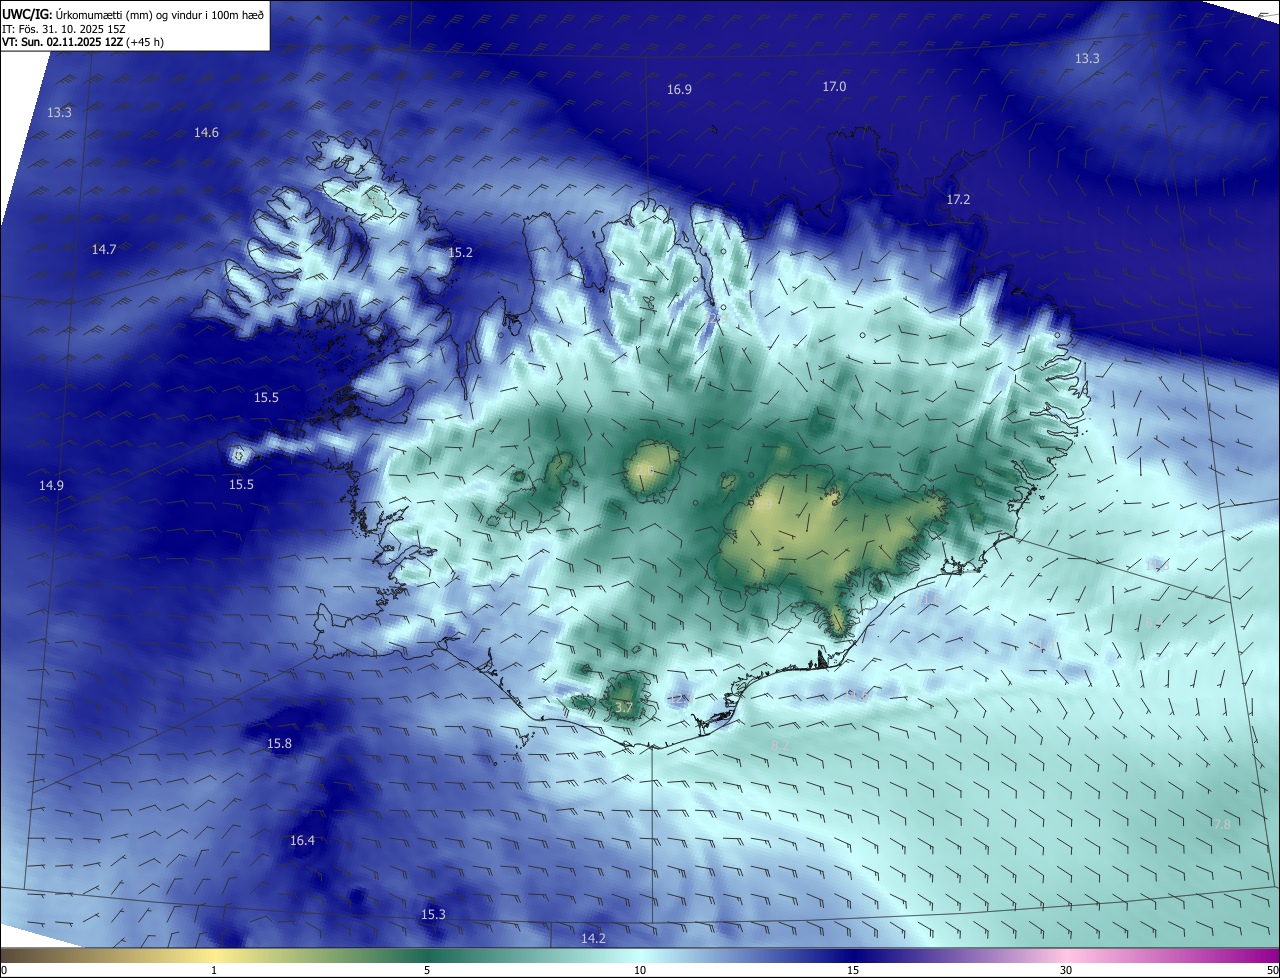Click the 'UWC/IG:' map title text
The image size is (1280, 978).
tap(27, 15)
